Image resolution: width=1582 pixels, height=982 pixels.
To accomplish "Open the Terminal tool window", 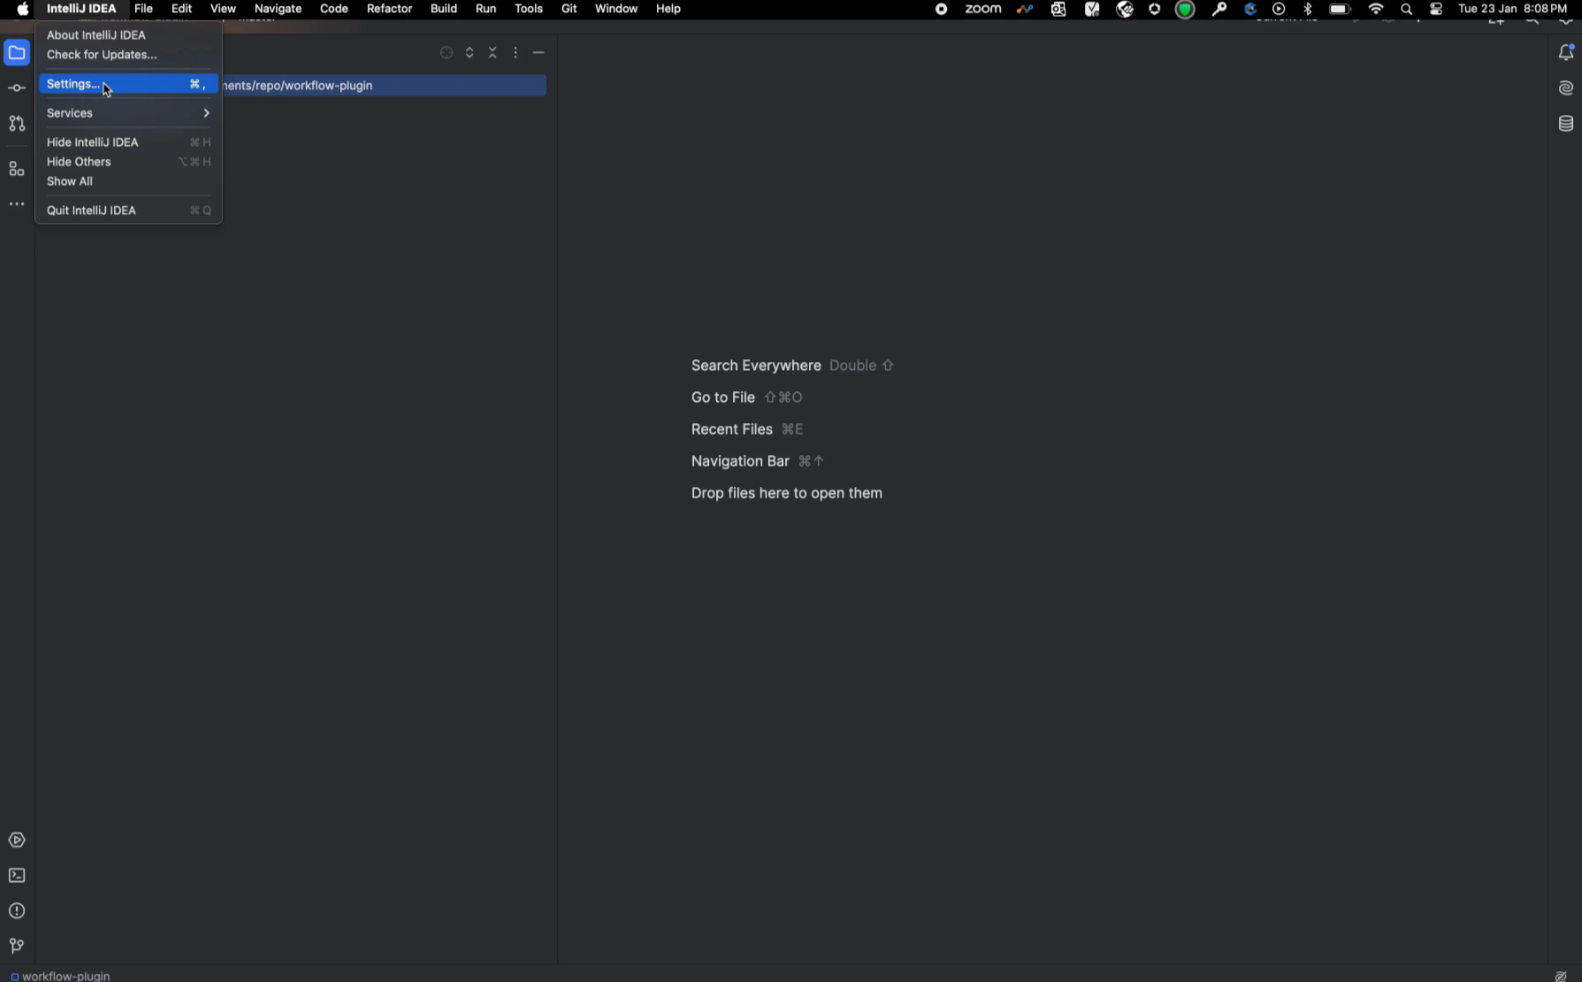I will [x=17, y=876].
